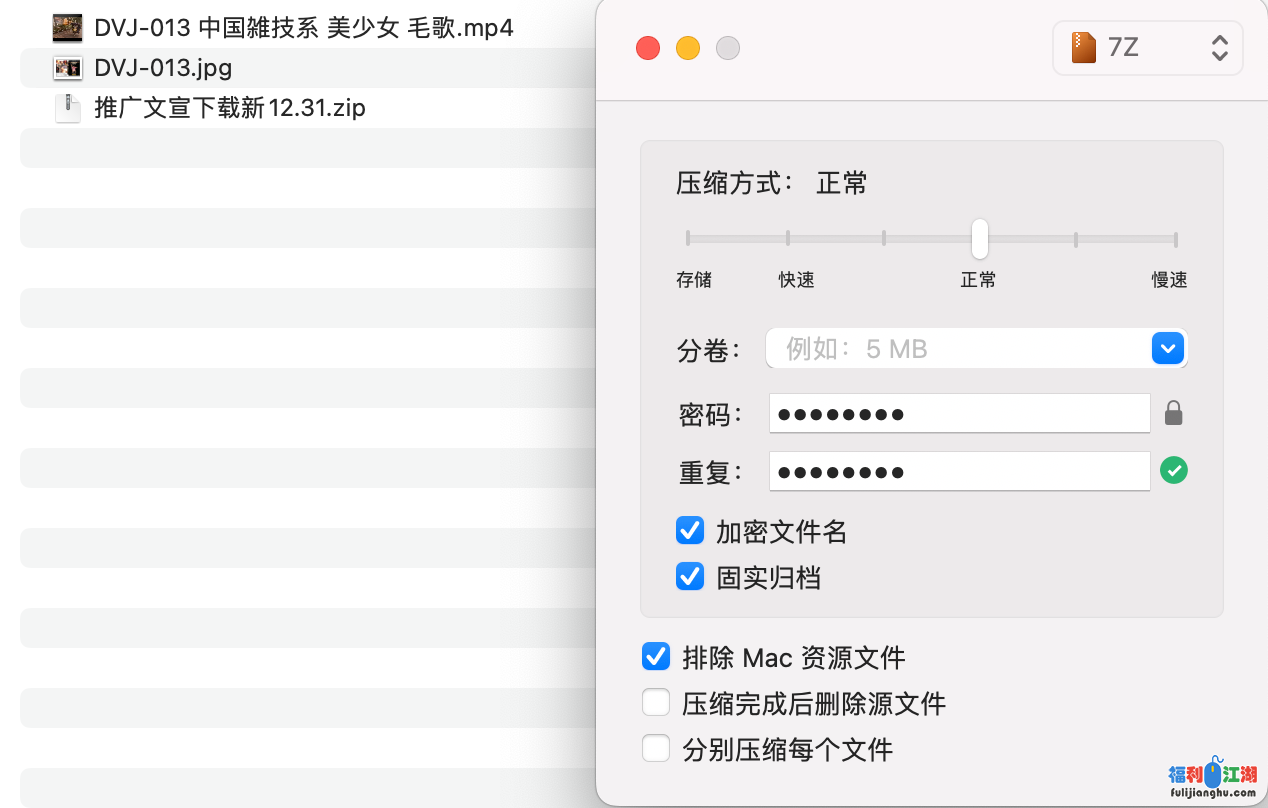Toggle 排除 Mac 资源文件 checkbox

(x=656, y=656)
